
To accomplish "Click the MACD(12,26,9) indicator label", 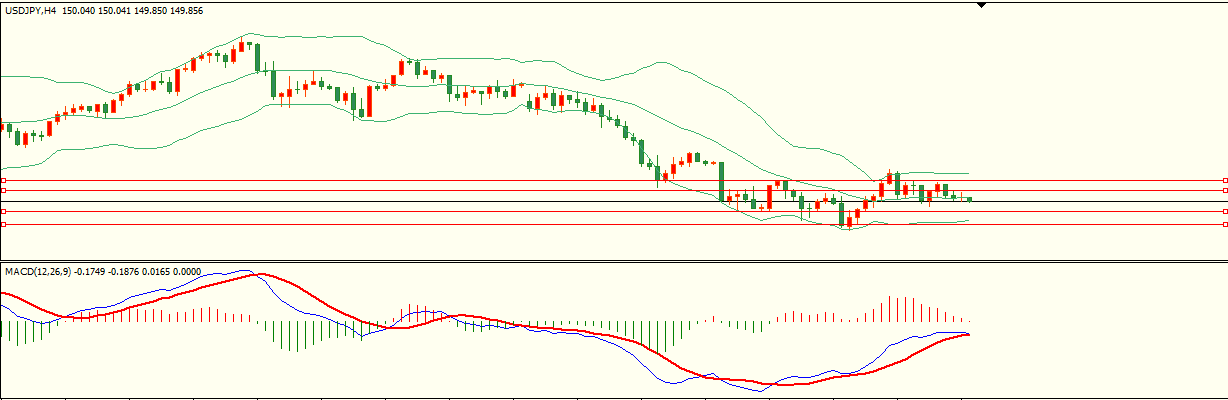I will tap(37, 271).
